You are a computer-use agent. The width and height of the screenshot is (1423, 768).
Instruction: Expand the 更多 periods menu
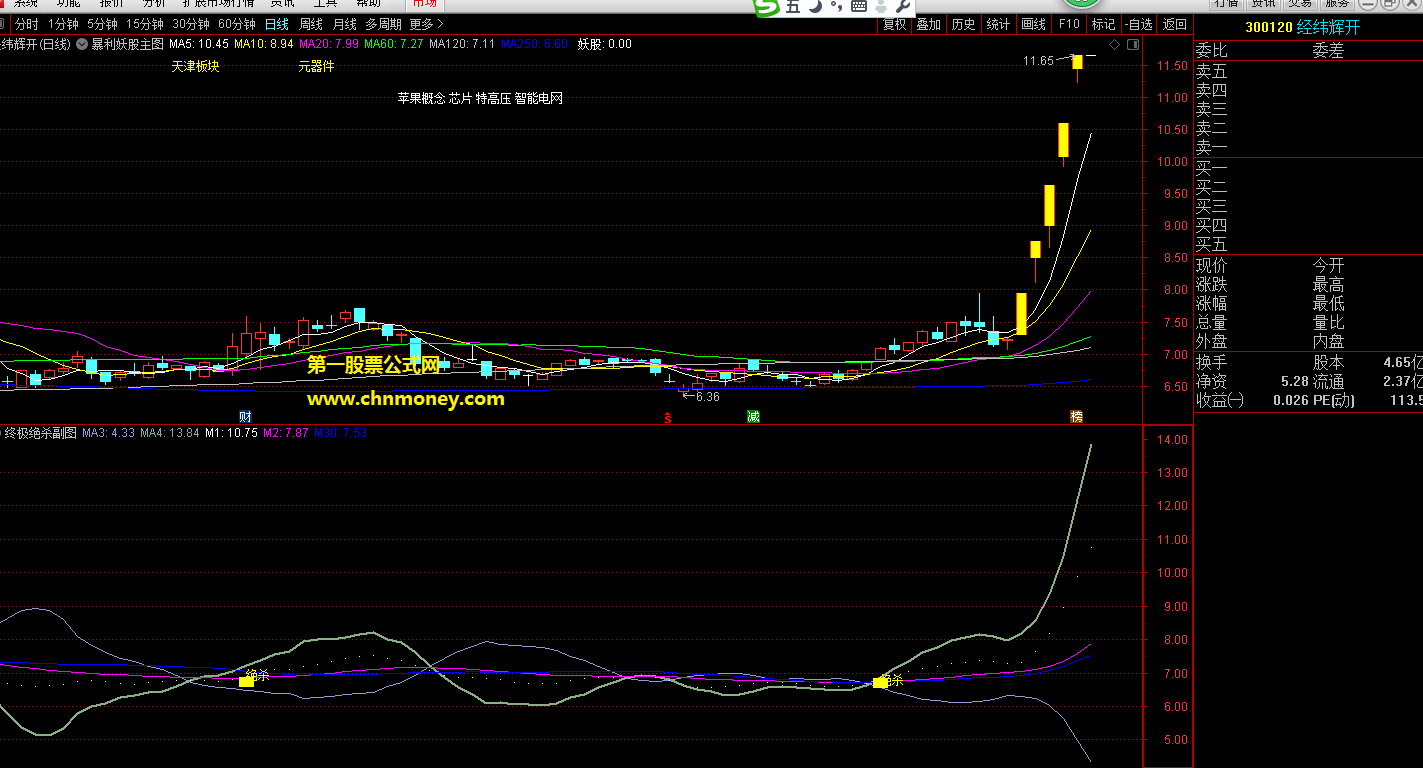(427, 24)
